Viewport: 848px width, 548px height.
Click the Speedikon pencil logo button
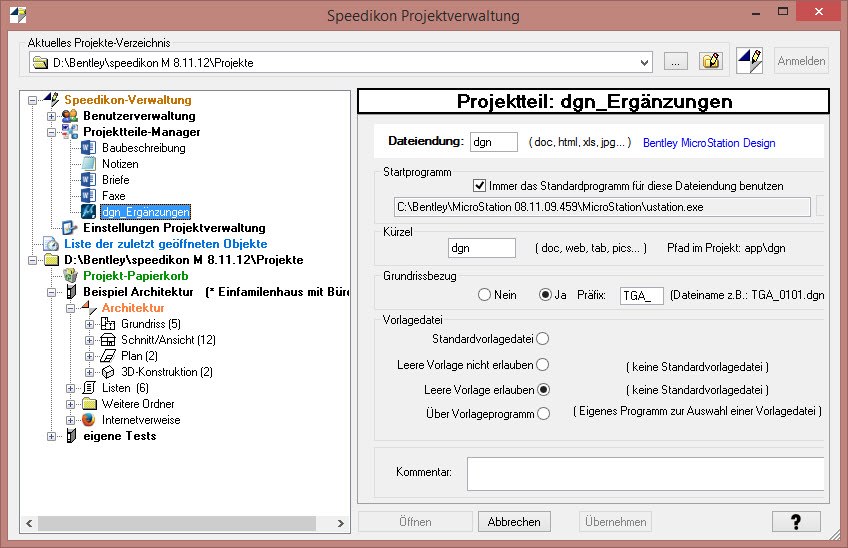click(750, 61)
